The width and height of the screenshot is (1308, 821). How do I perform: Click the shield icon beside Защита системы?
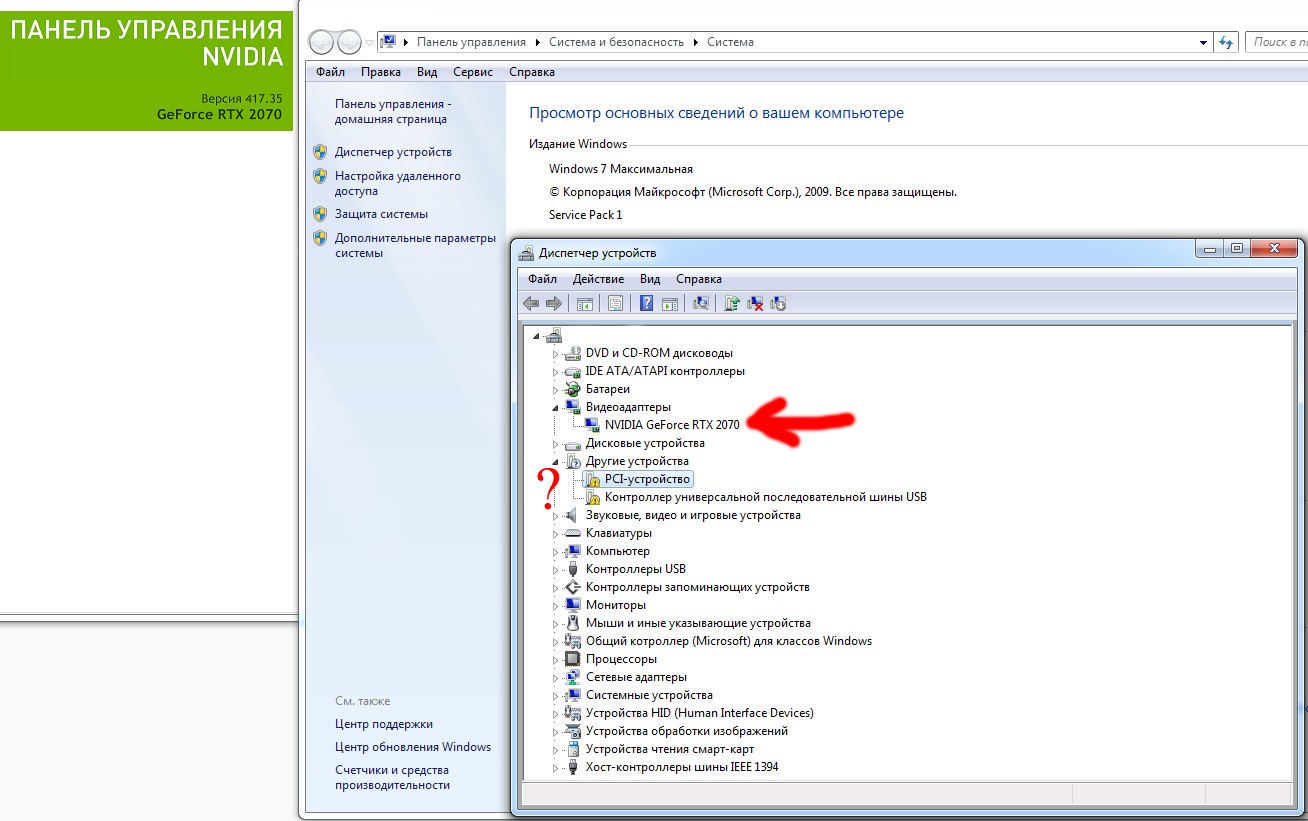(320, 214)
